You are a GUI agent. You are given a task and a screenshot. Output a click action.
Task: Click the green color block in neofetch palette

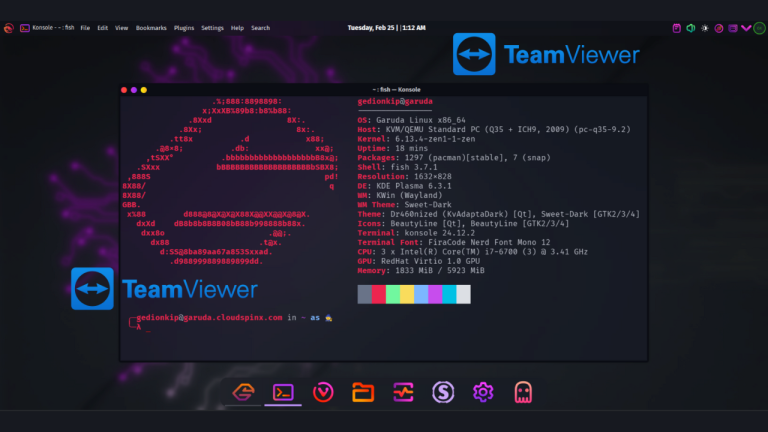(393, 294)
